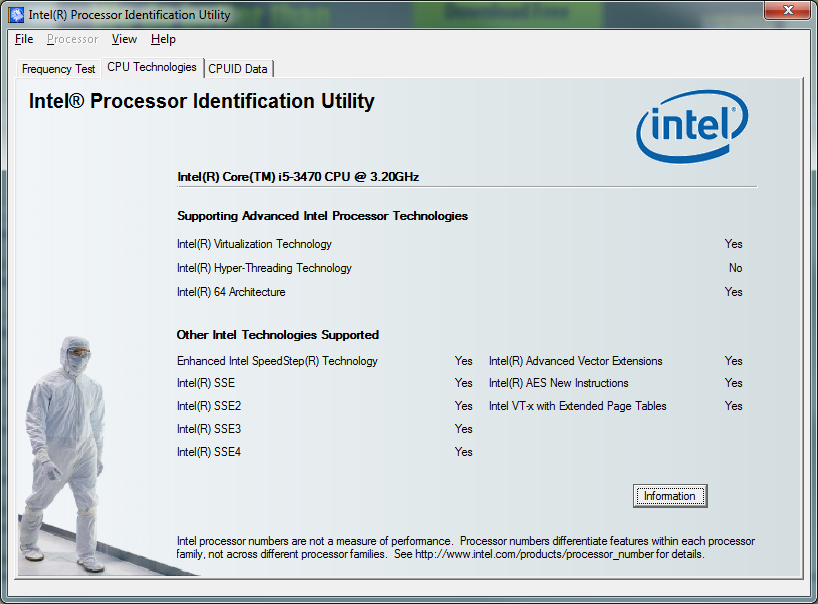Click the i5-3470 CPU name heading

pos(298,177)
